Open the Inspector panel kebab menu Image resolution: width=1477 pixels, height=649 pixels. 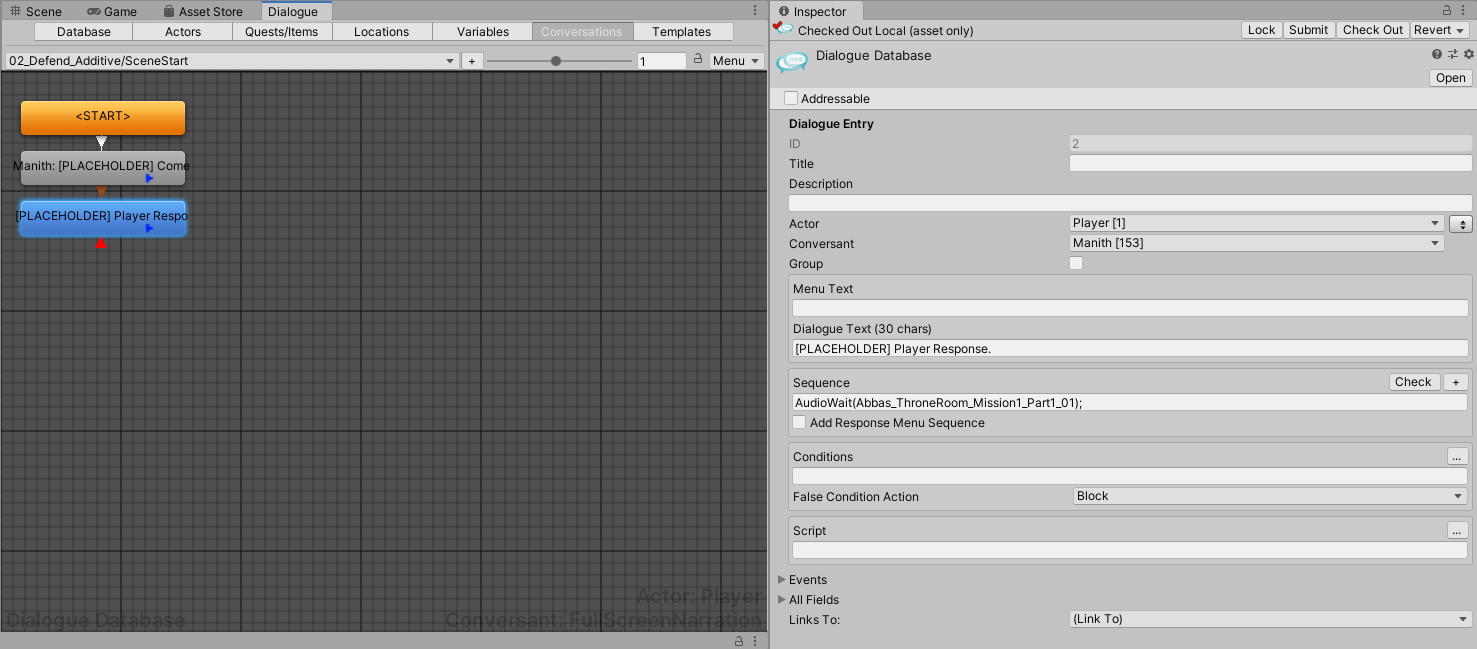tap(1464, 11)
